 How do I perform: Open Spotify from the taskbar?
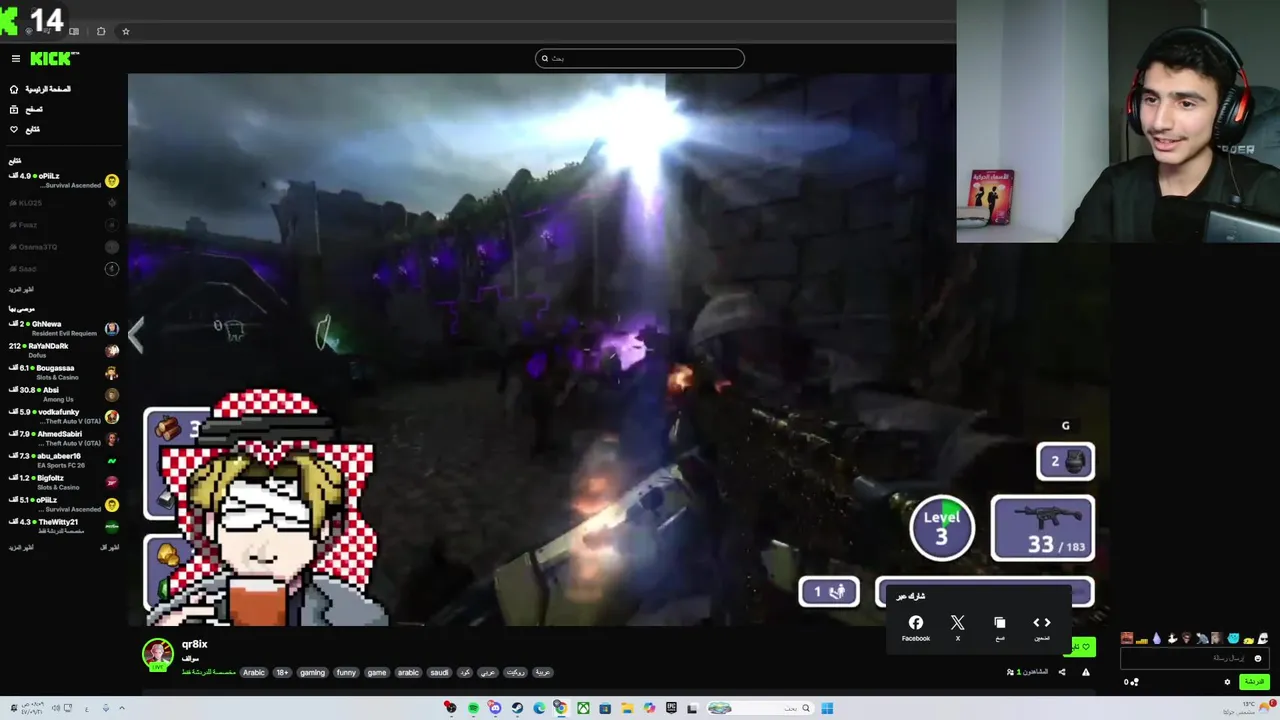coord(473,708)
